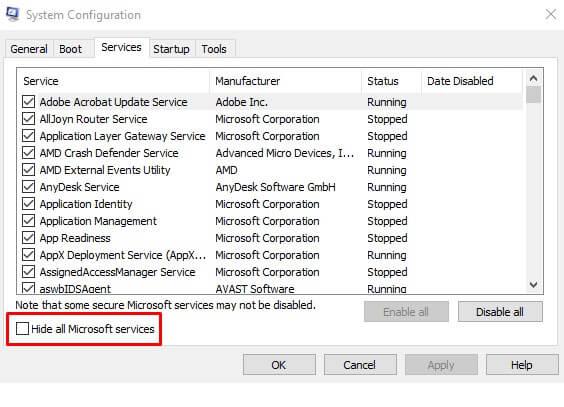Click the Cancel button
This screenshot has height=407, width=564.
360,365
